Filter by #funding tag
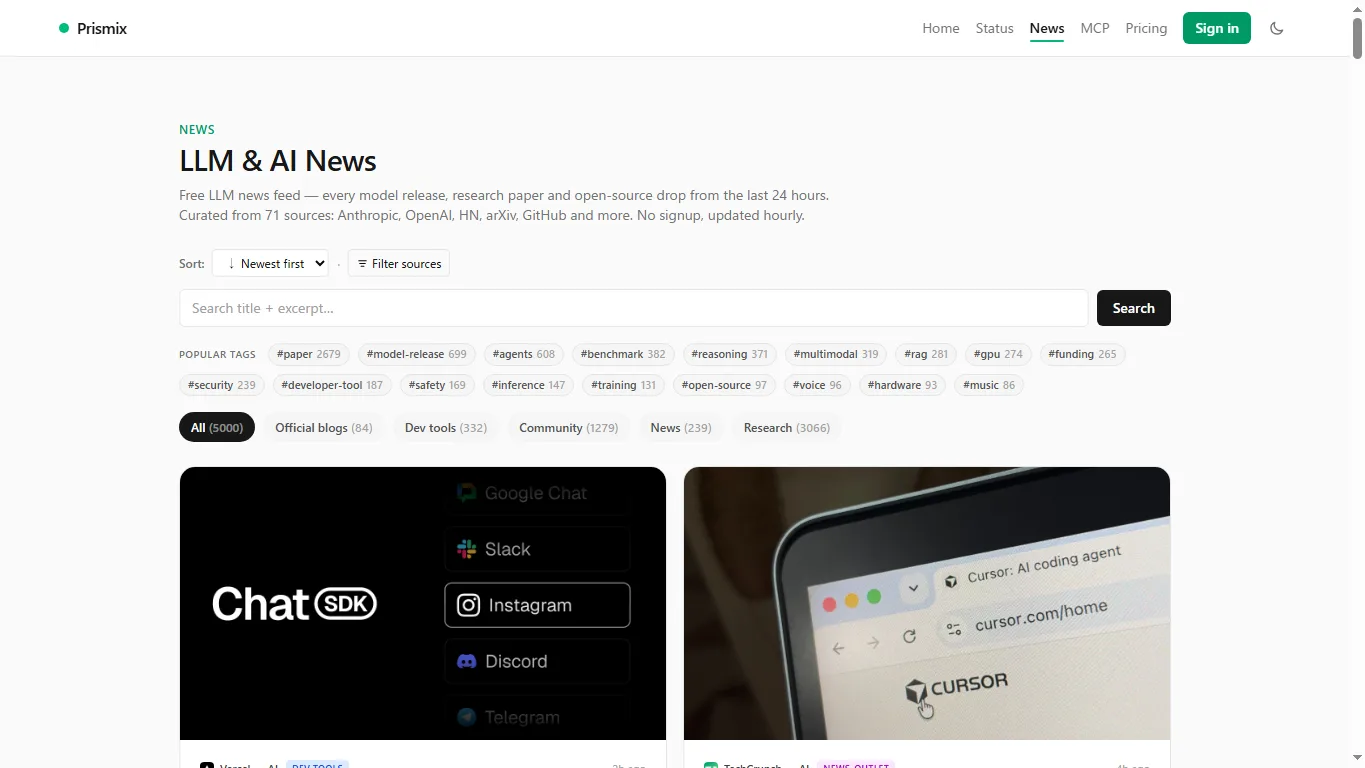This screenshot has width=1365, height=768. coord(1082,354)
